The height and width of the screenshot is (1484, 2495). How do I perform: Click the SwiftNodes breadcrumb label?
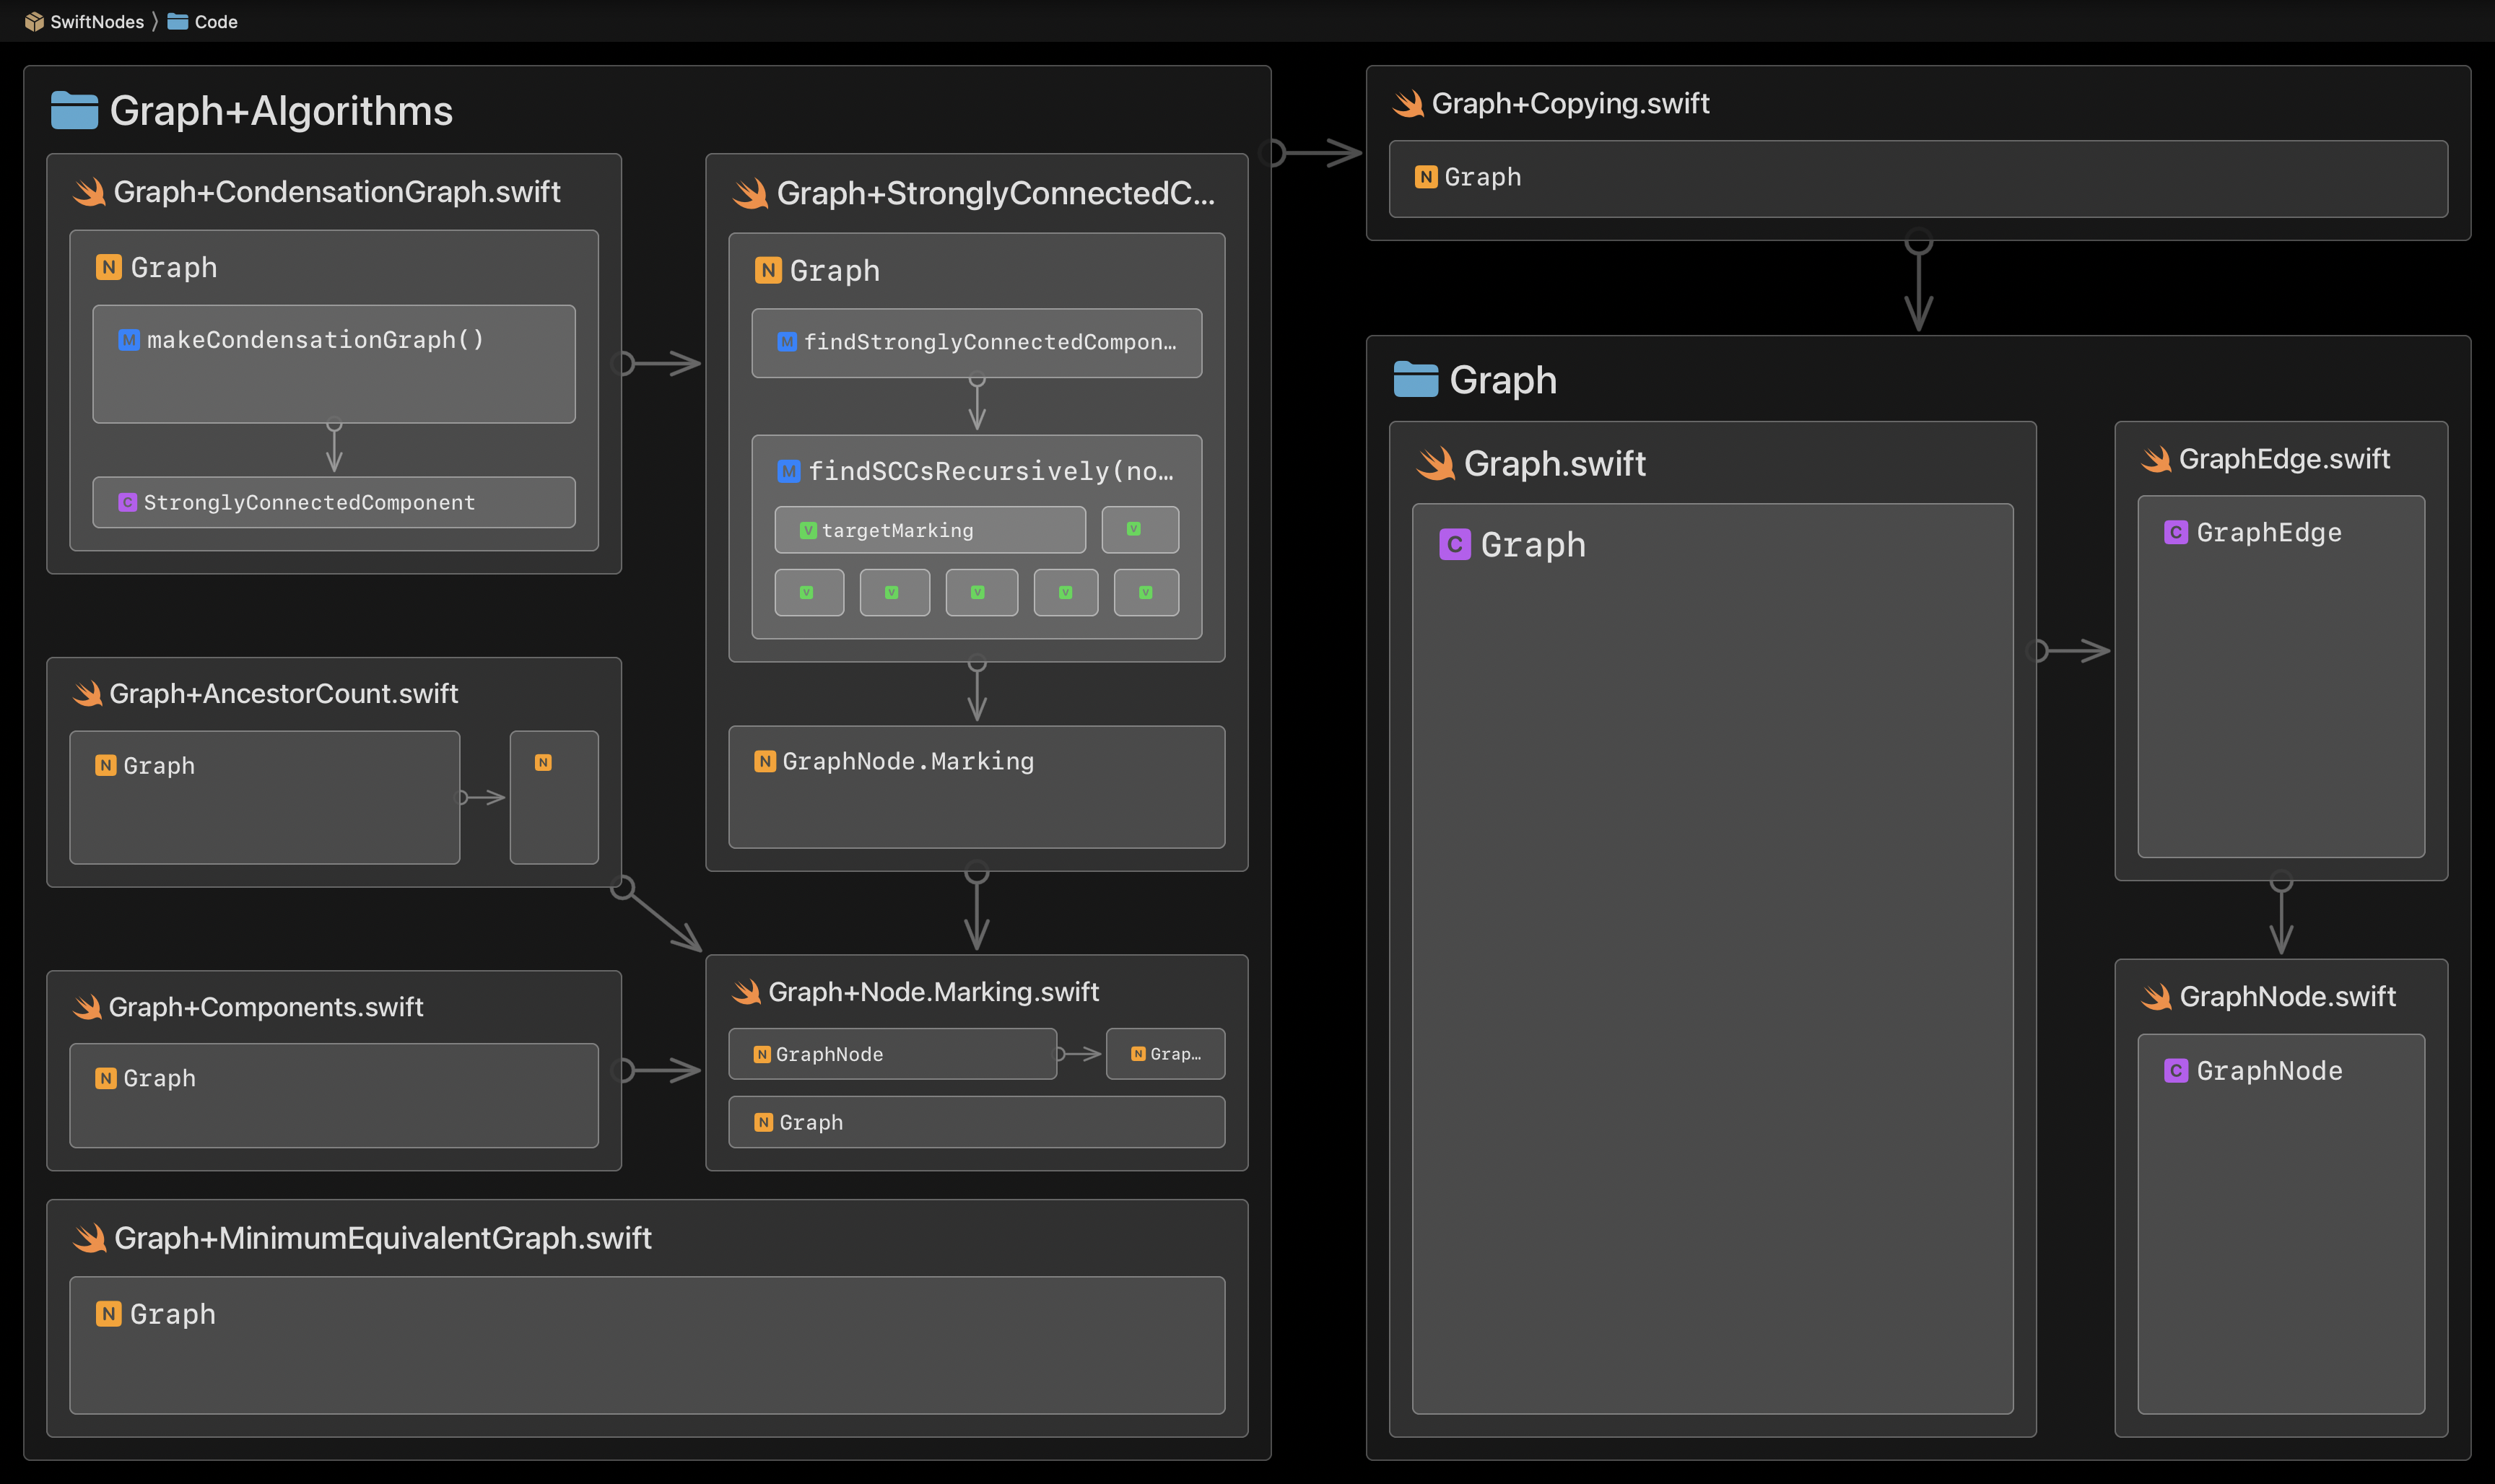96,21
